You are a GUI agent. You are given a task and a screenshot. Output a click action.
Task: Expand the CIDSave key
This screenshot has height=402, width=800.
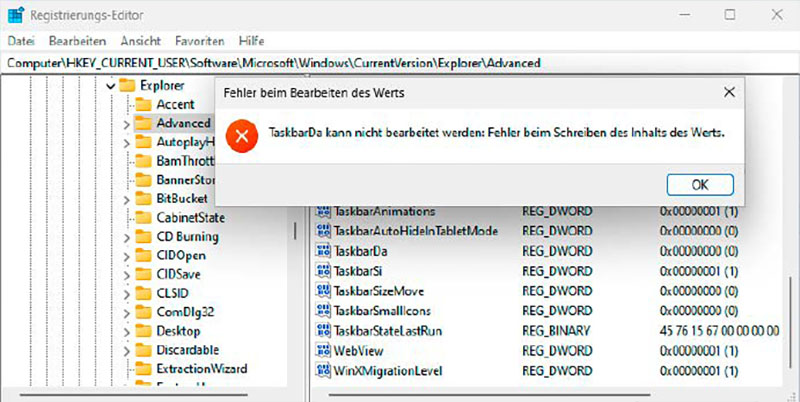pyautogui.click(x=127, y=275)
